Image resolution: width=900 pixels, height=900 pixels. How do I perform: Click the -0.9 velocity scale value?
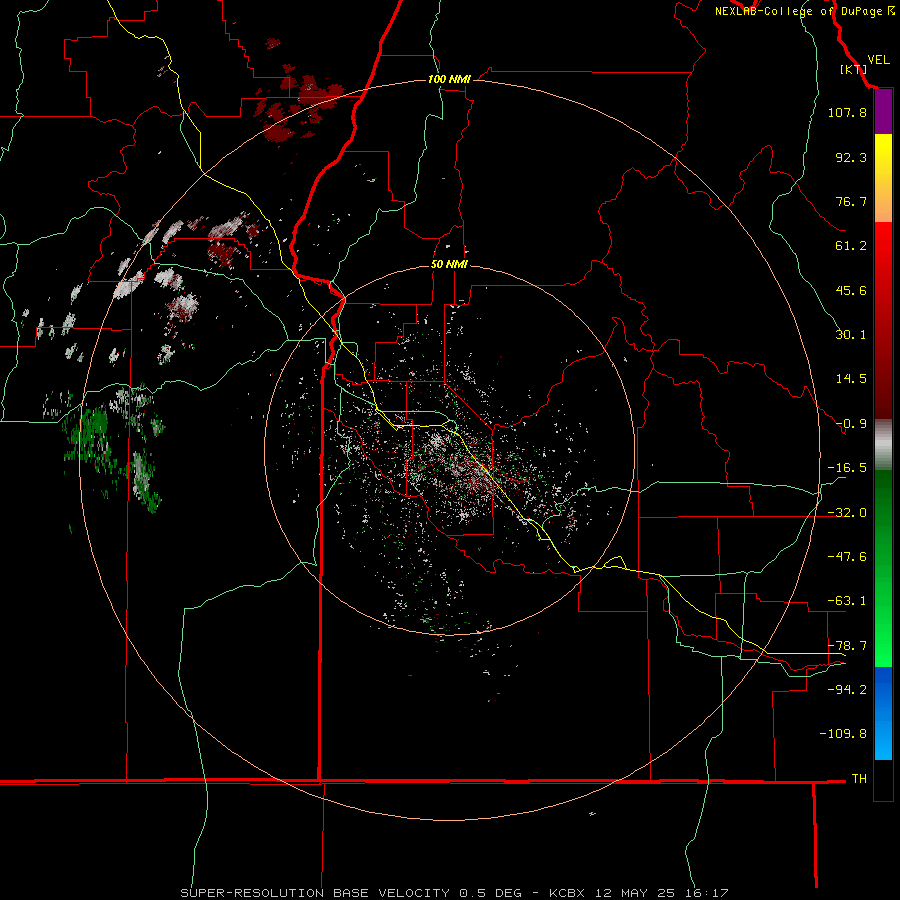pos(851,424)
